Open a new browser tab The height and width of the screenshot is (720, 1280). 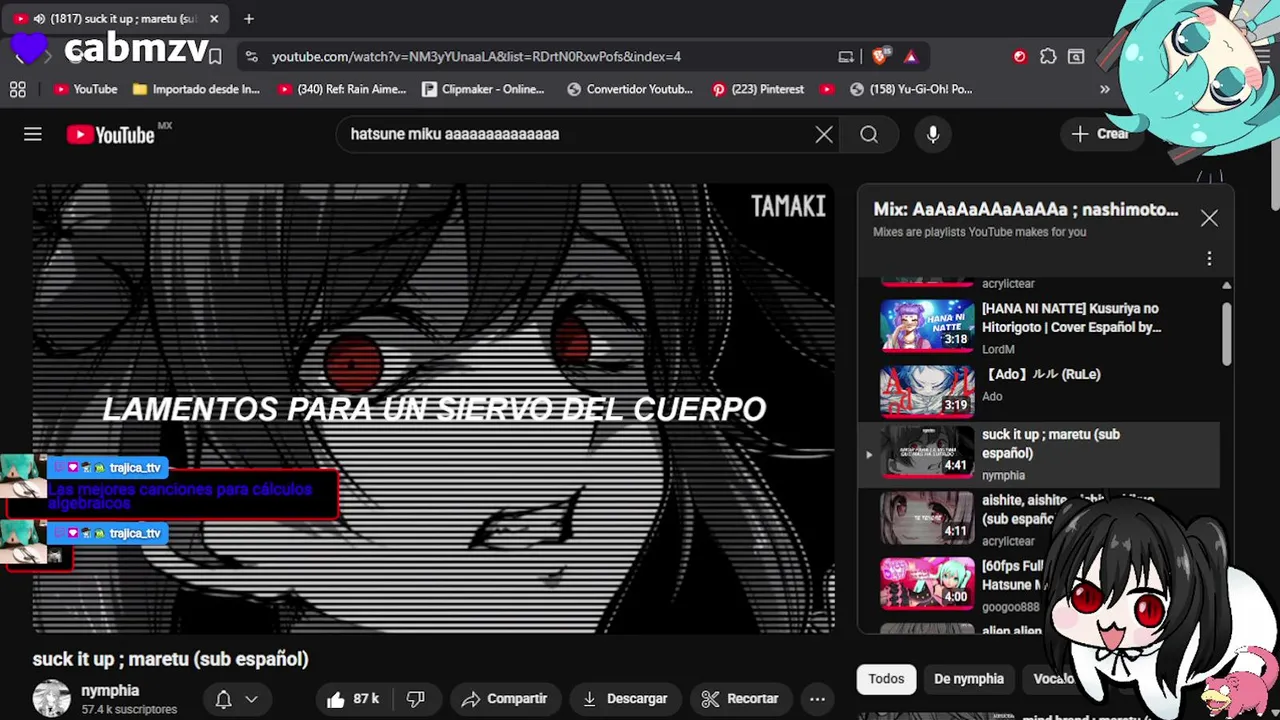click(249, 18)
